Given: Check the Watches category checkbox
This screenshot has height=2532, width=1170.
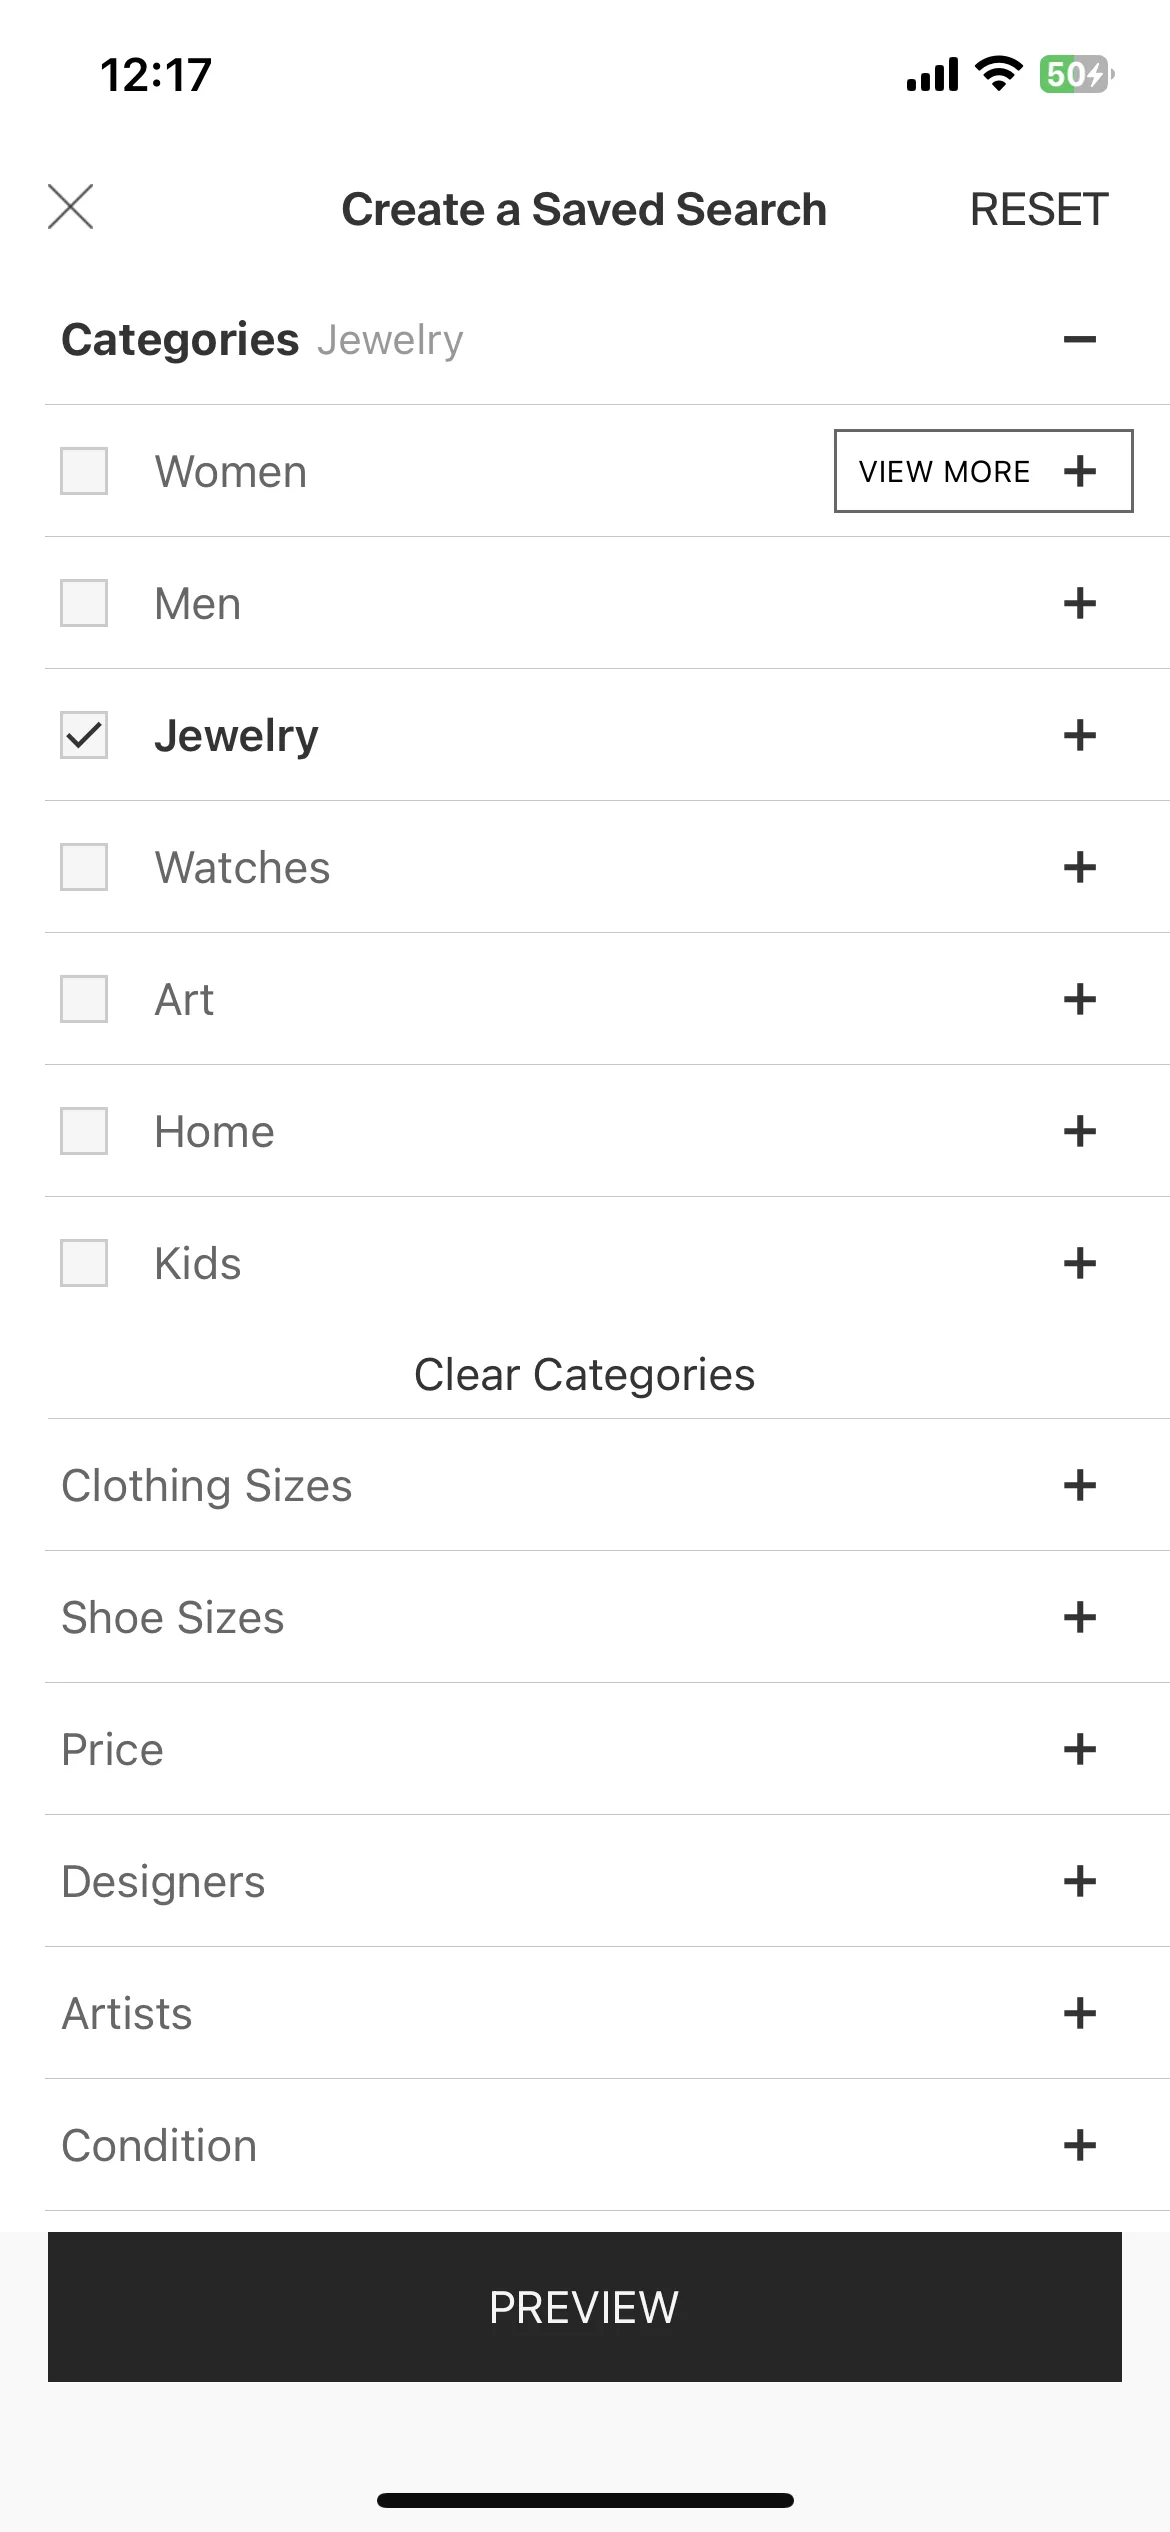Looking at the screenshot, I should 84,867.
